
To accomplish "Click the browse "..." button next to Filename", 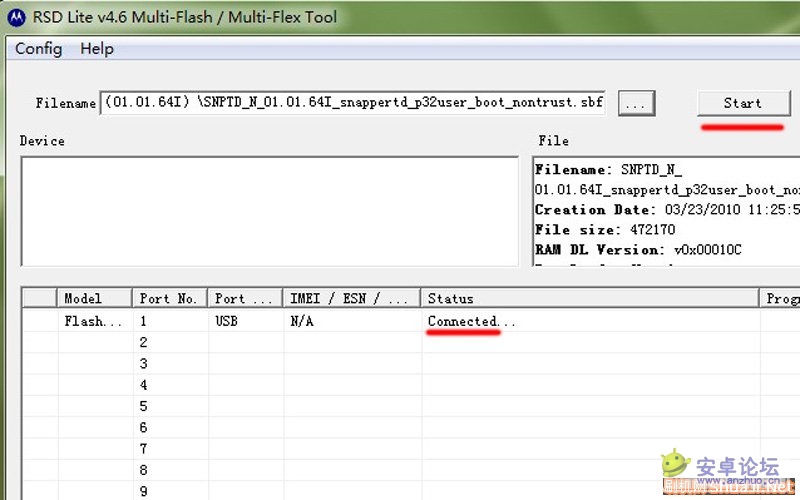I will pos(636,104).
